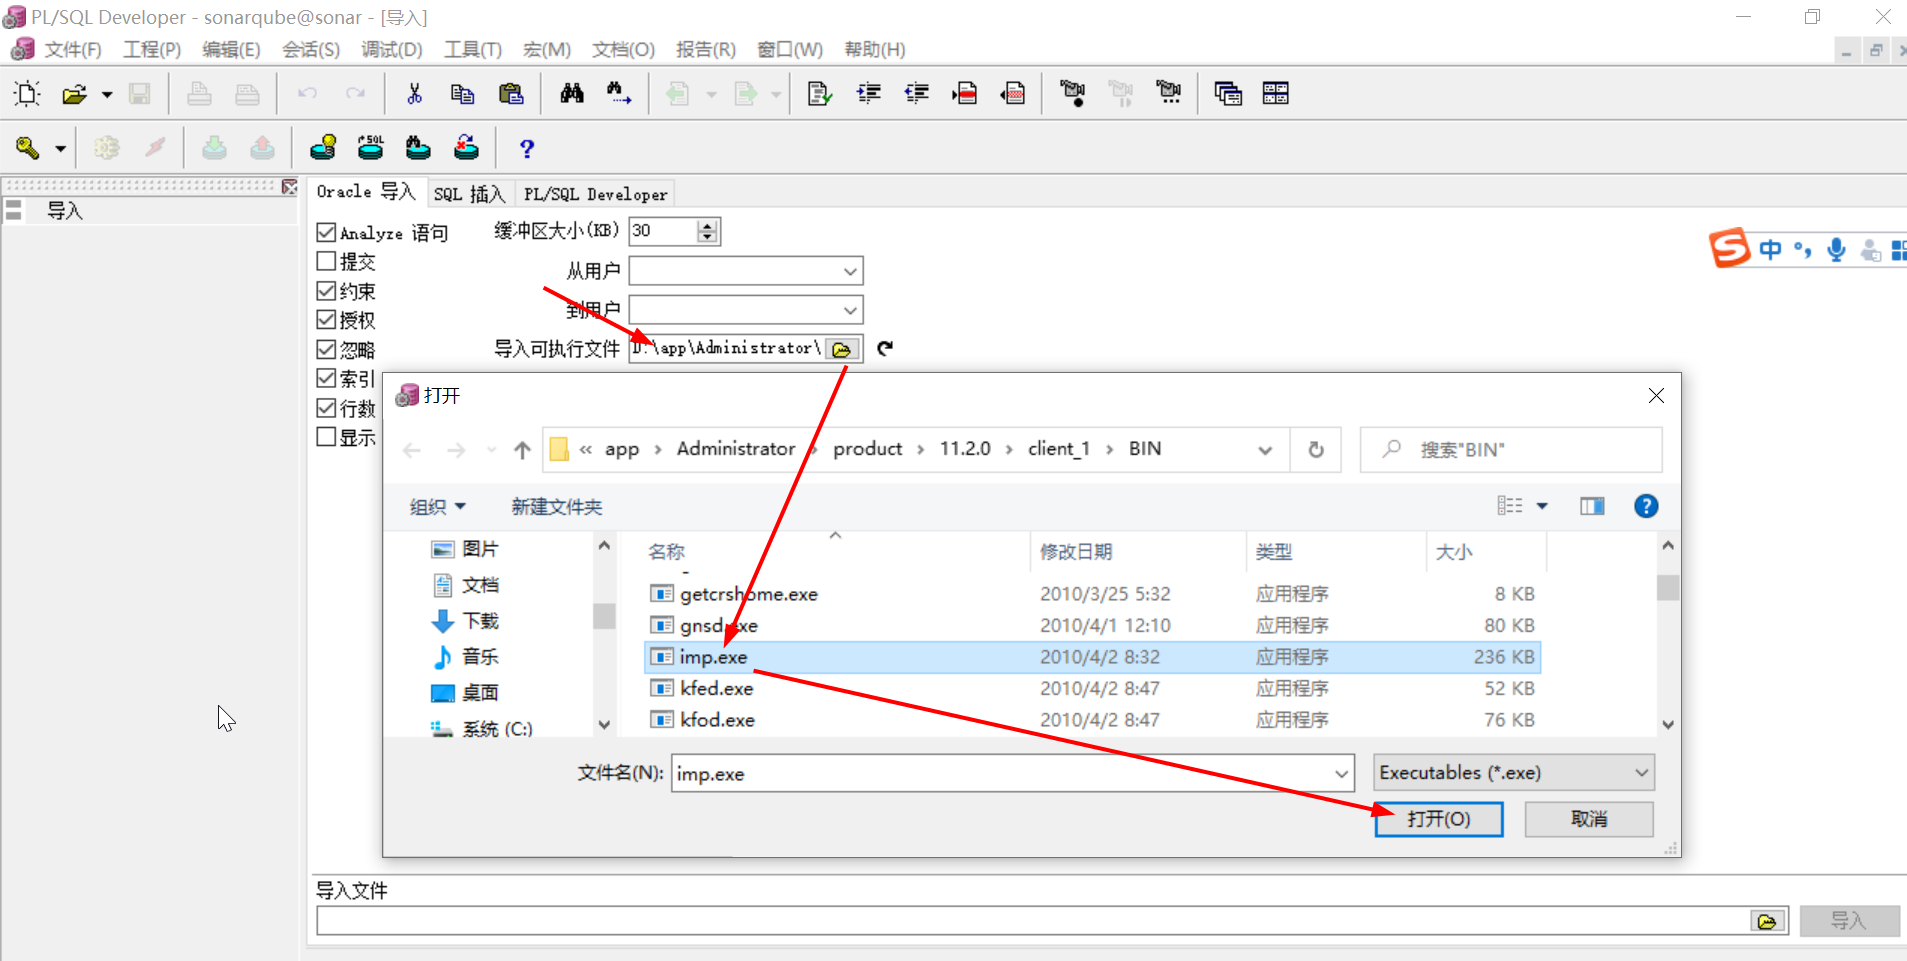Image resolution: width=1907 pixels, height=961 pixels.
Task: Click the Window list icon
Action: coord(1228,94)
